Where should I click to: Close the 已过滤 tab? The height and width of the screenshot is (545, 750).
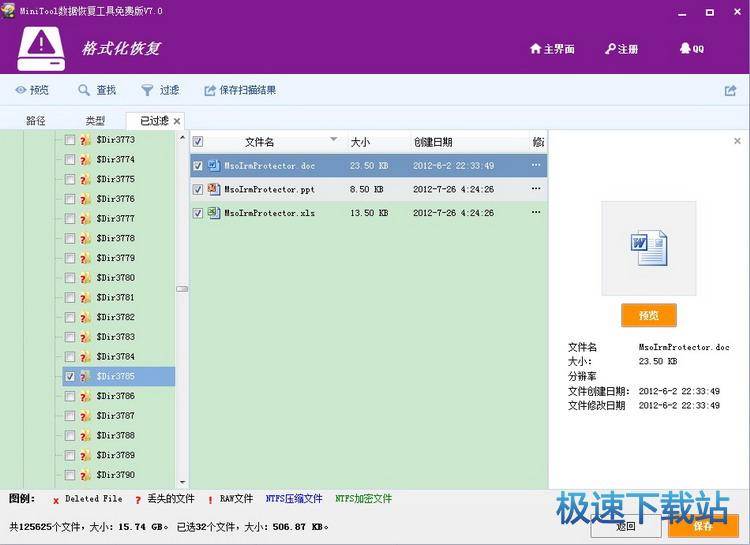tap(177, 121)
